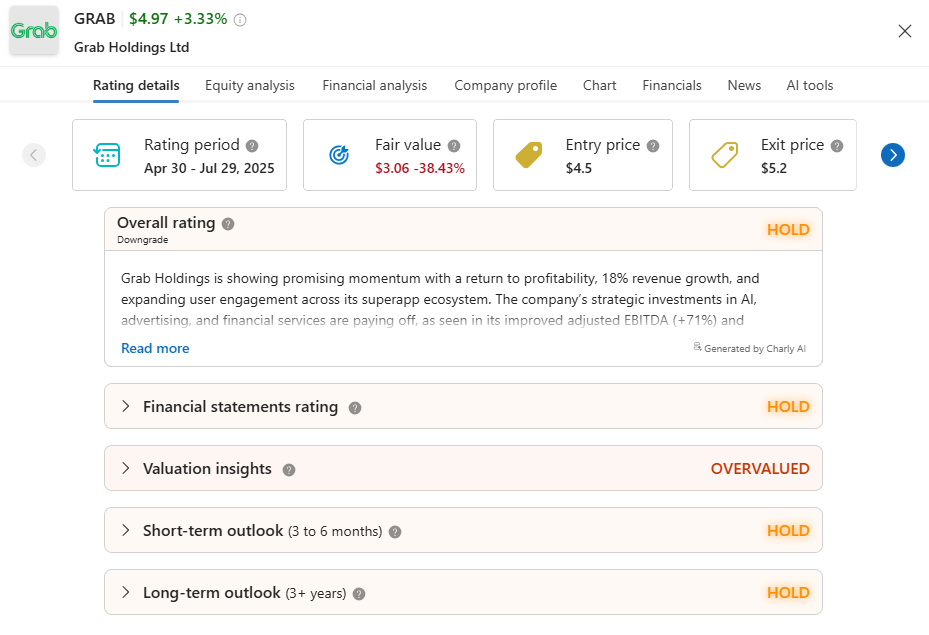Show help for Entry price
The image size is (929, 635).
[653, 146]
